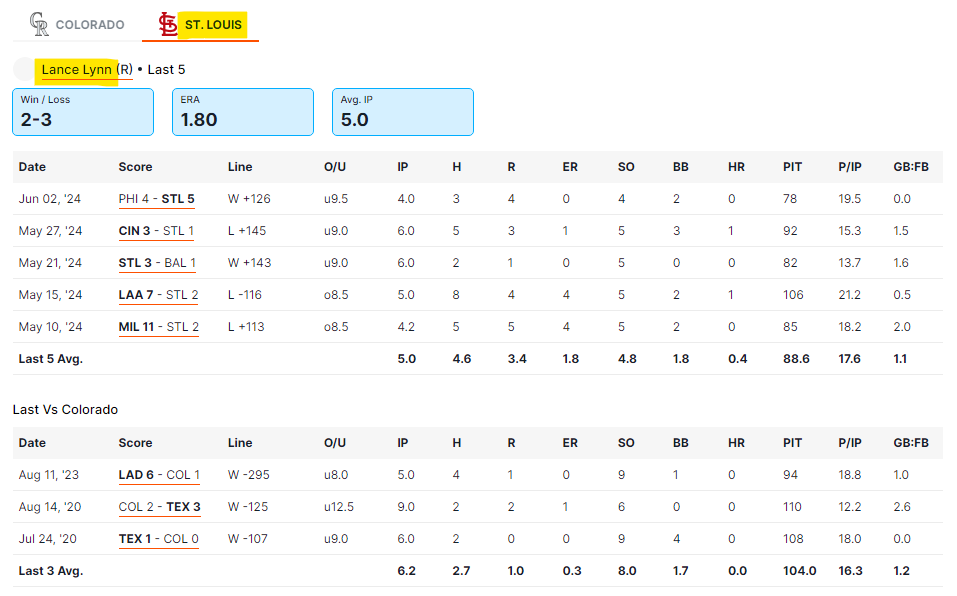The width and height of the screenshot is (957, 596).
Task: Open the TEX 1 - COL 0 game link
Action: pyautogui.click(x=159, y=539)
